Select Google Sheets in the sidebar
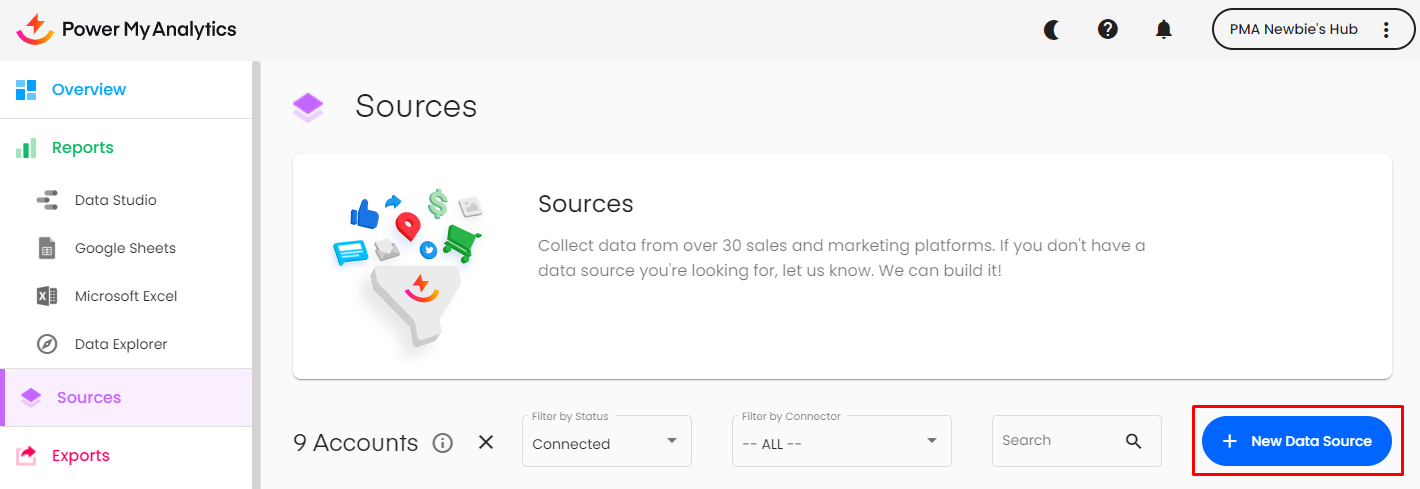Image resolution: width=1420 pixels, height=489 pixels. (125, 248)
